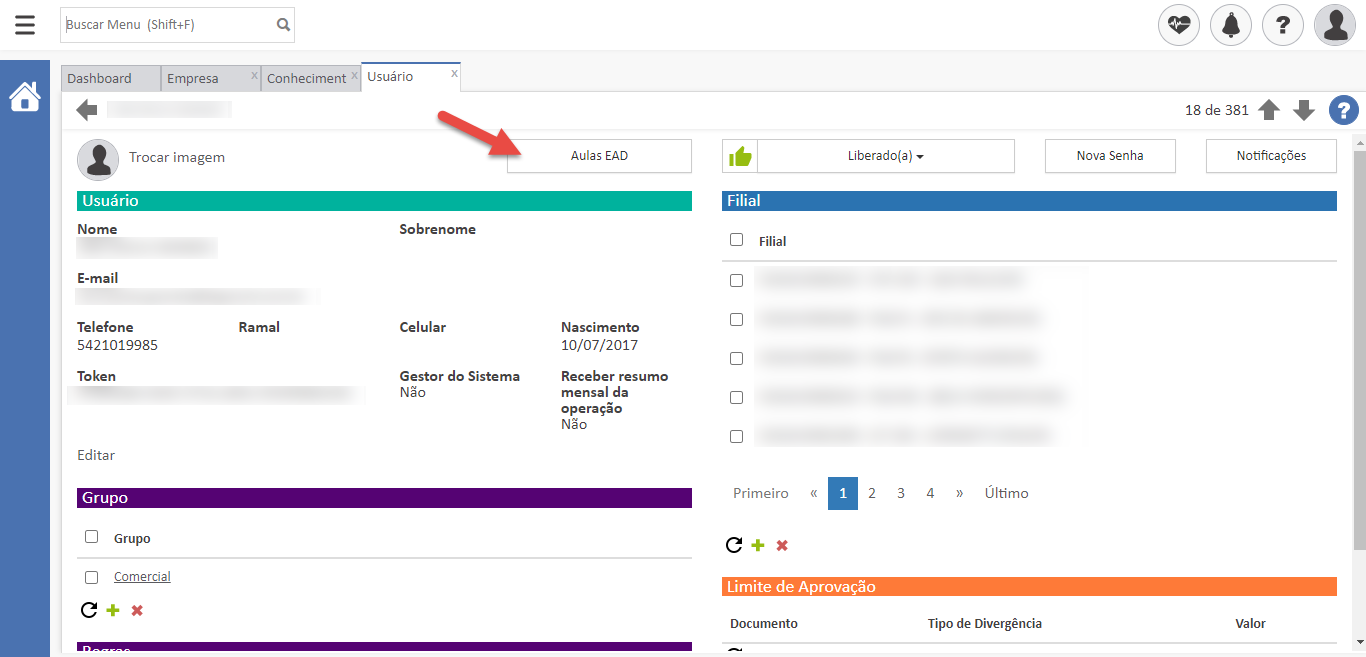Expand the Liberado(a) status dropdown
The width and height of the screenshot is (1366, 657).
885,156
